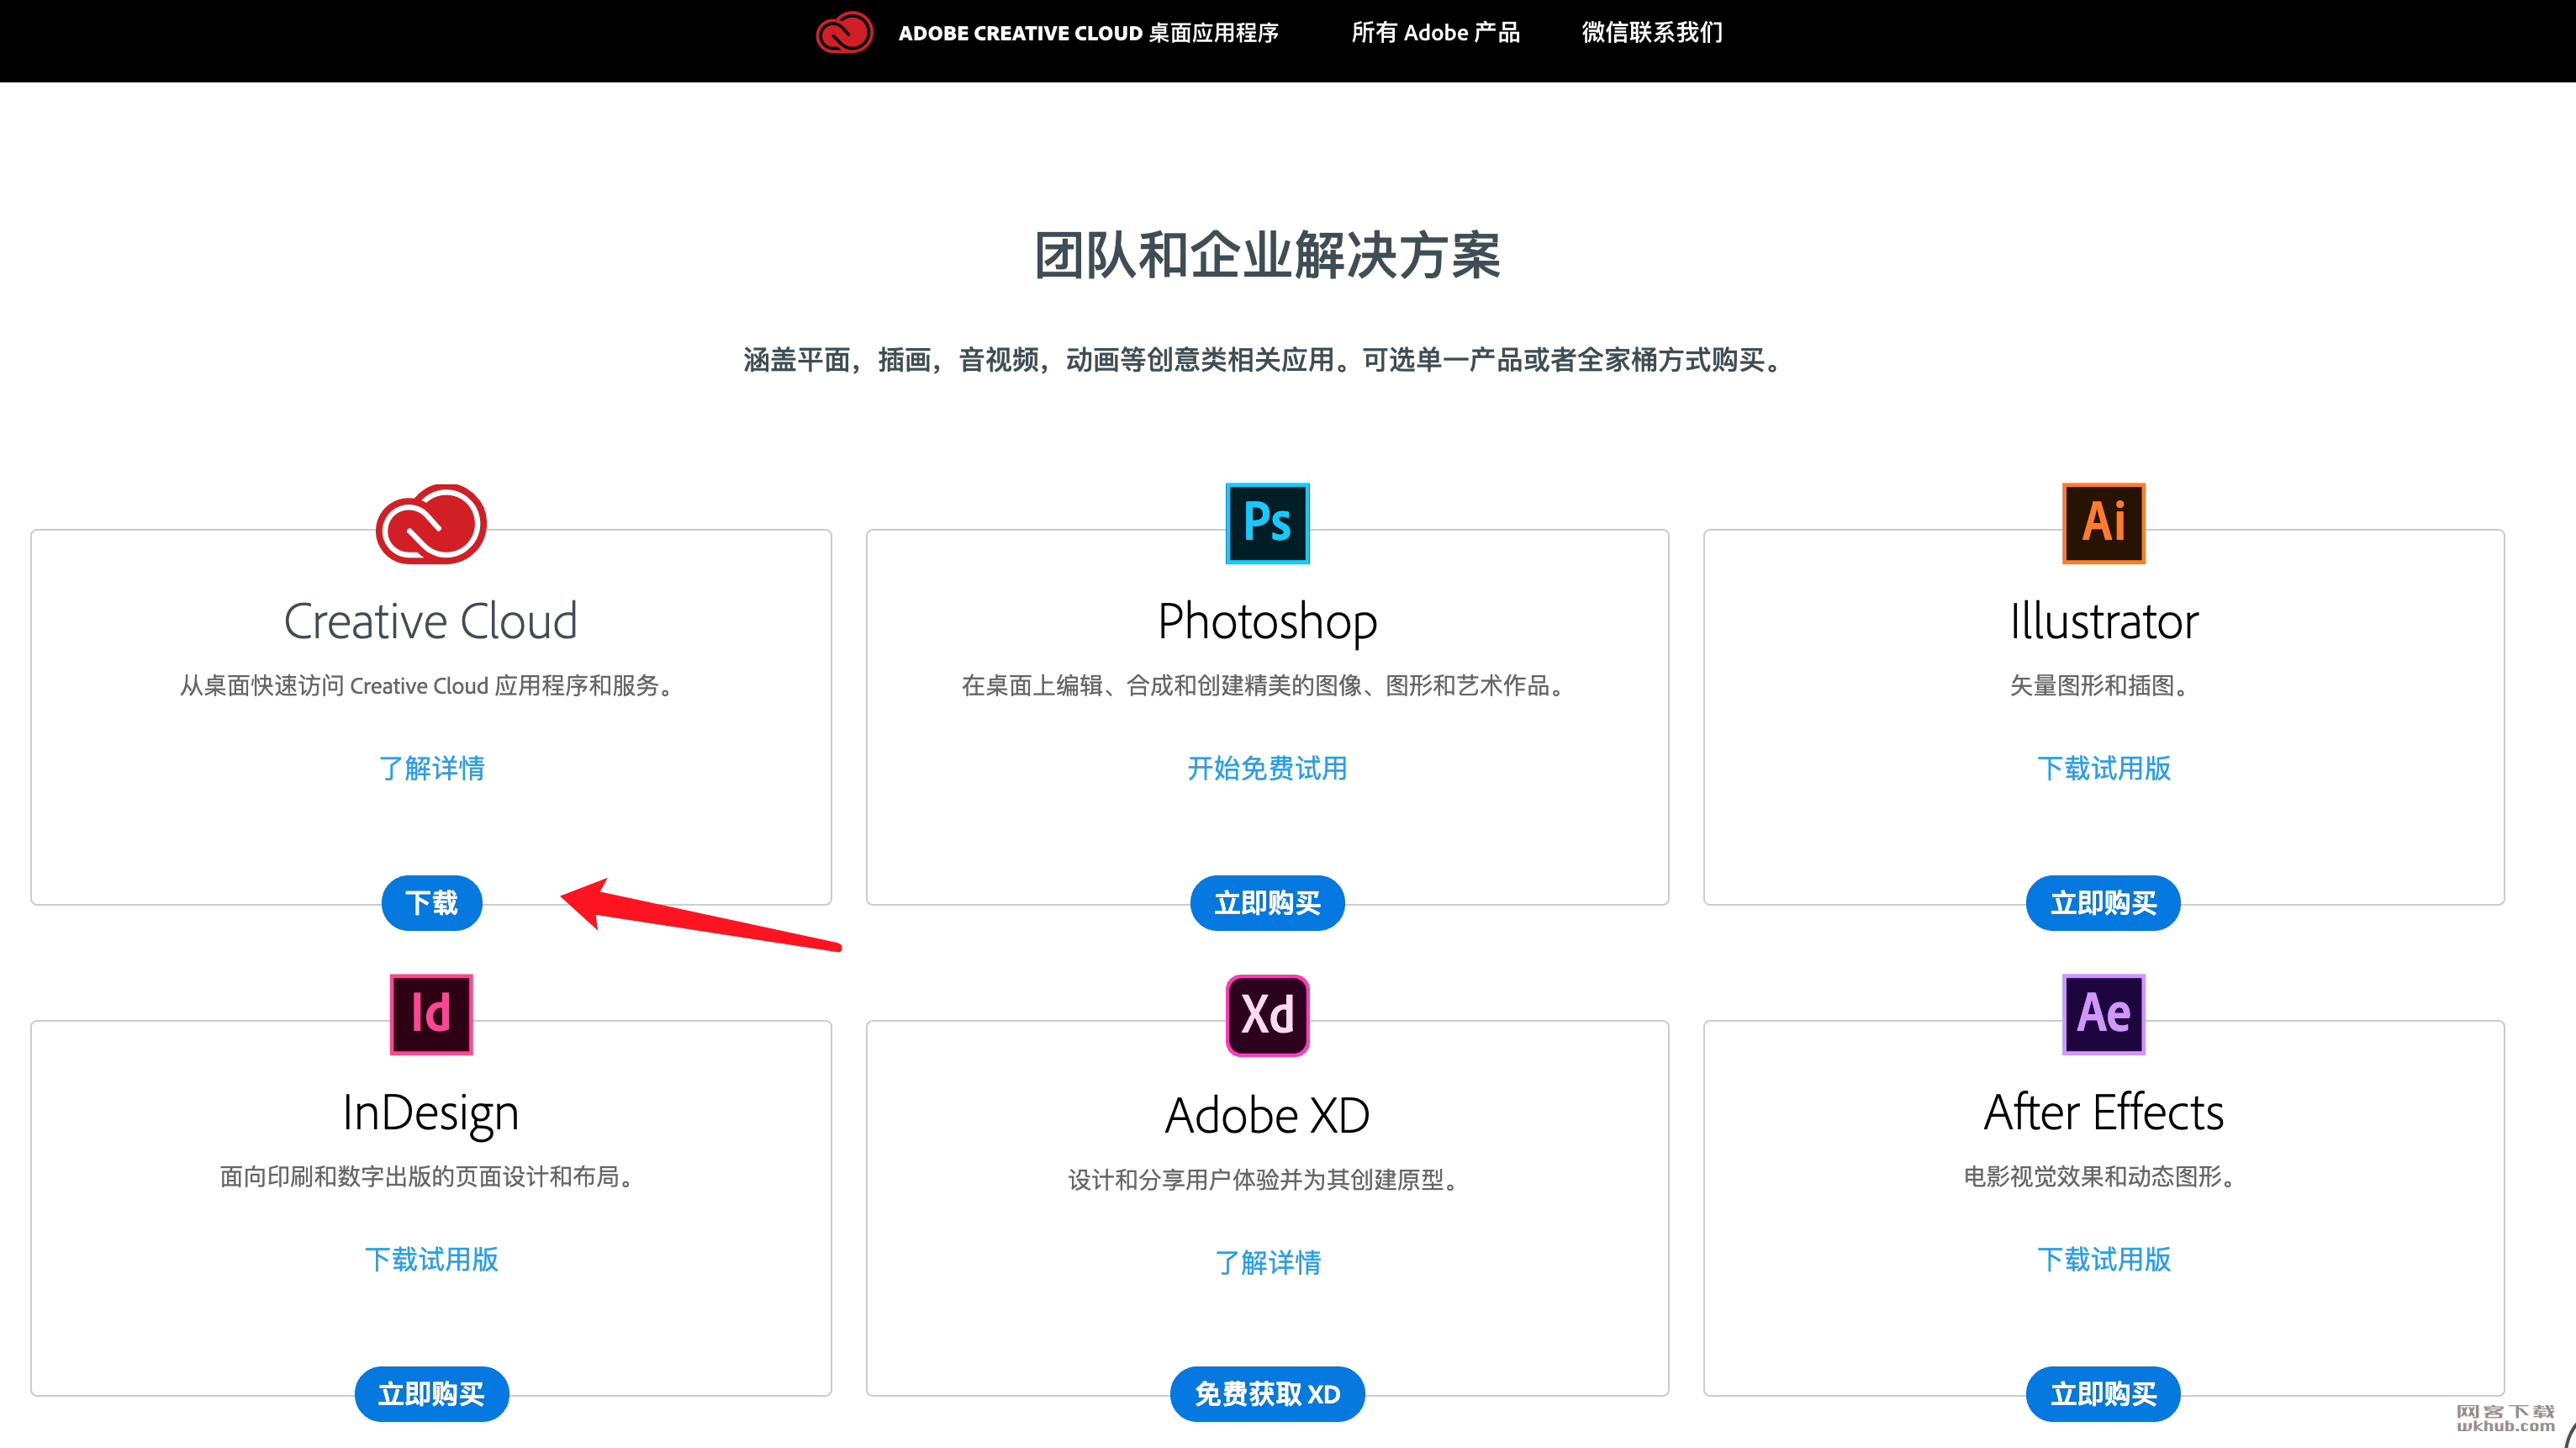Viewport: 2576px width, 1448px height.
Task: Click the Creative Cloud card title
Action: (x=431, y=621)
